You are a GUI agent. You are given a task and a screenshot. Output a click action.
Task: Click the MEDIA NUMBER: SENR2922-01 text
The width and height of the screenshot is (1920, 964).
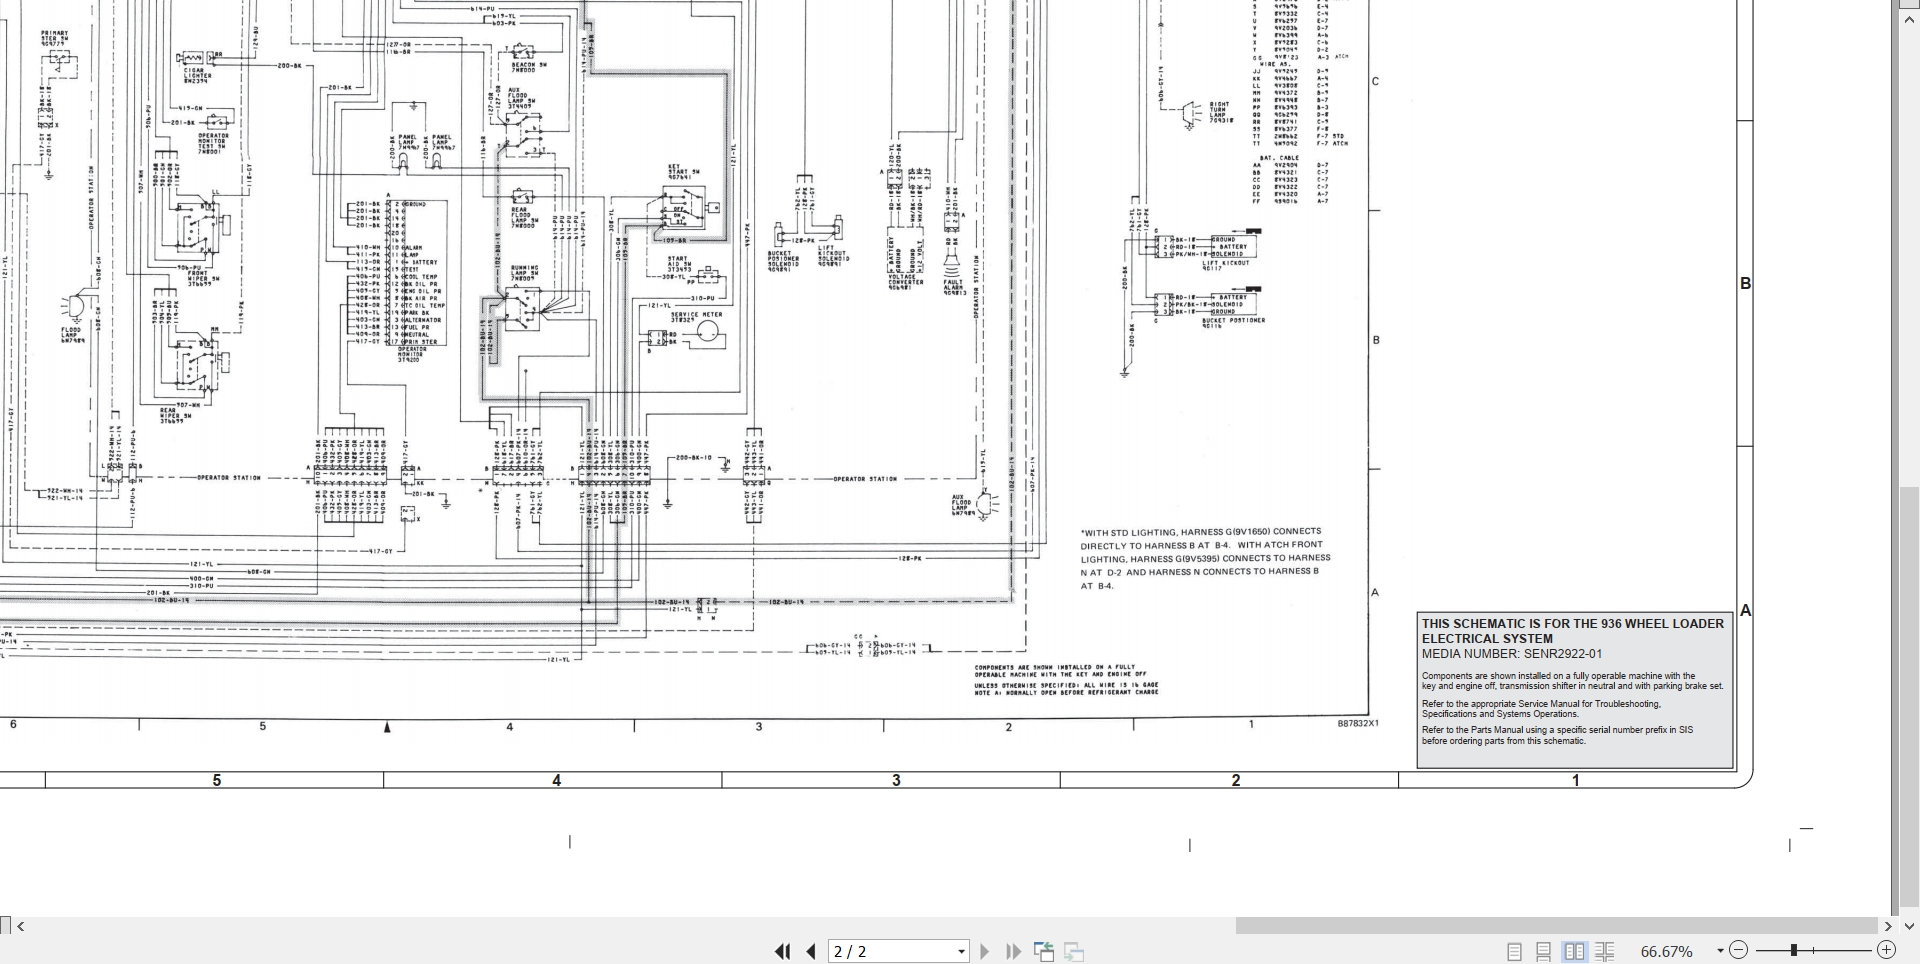coord(1511,654)
